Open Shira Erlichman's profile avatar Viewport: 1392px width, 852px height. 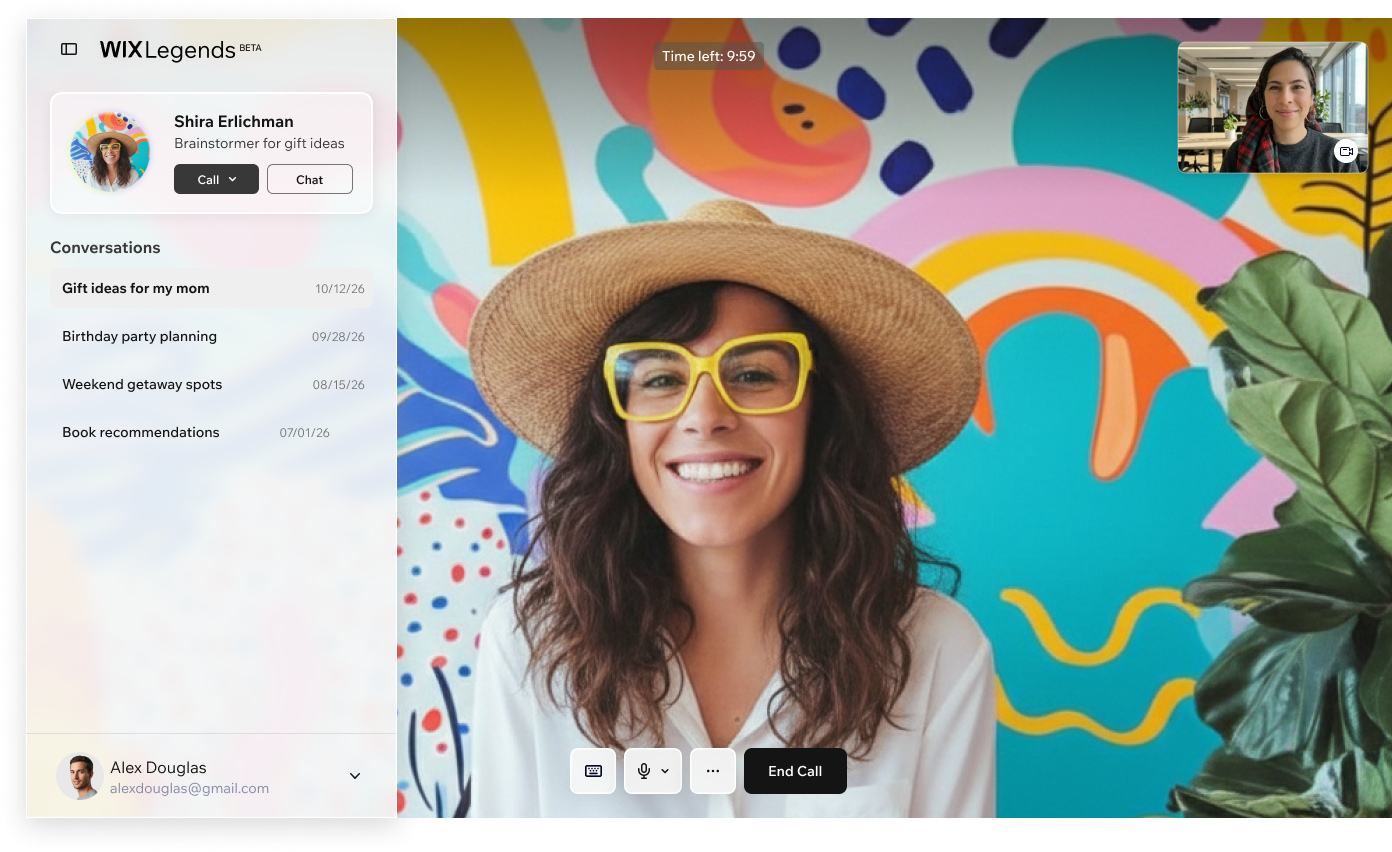110,151
